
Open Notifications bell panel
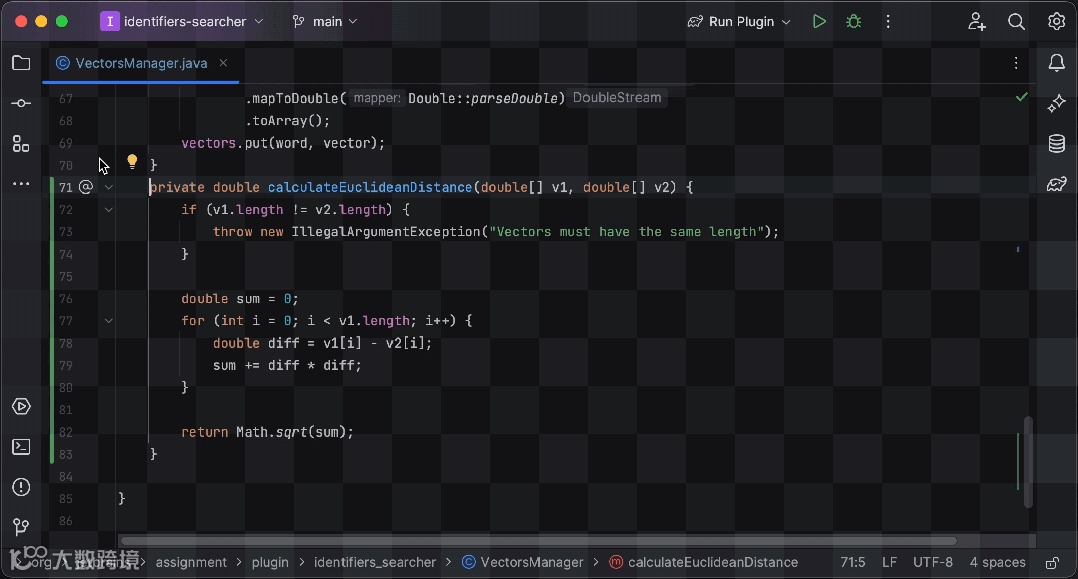tap(1057, 63)
